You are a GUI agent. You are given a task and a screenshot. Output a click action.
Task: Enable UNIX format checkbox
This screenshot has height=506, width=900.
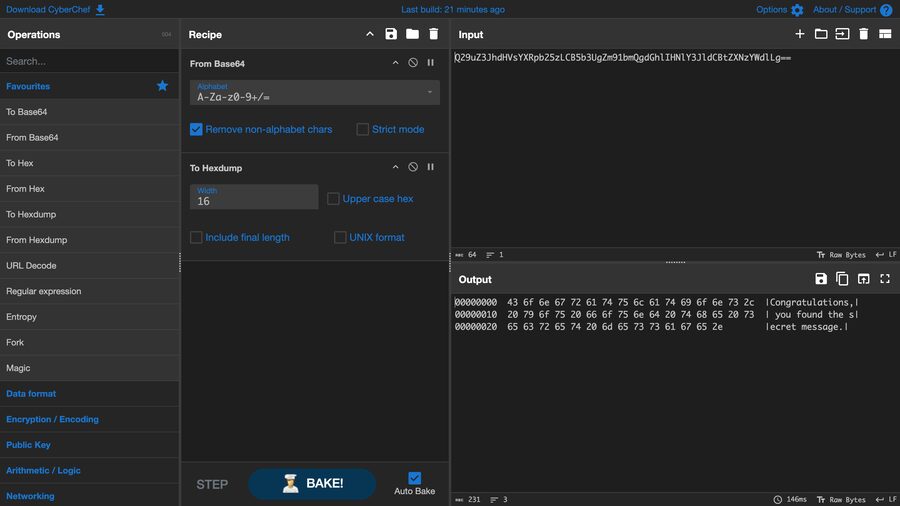point(340,237)
